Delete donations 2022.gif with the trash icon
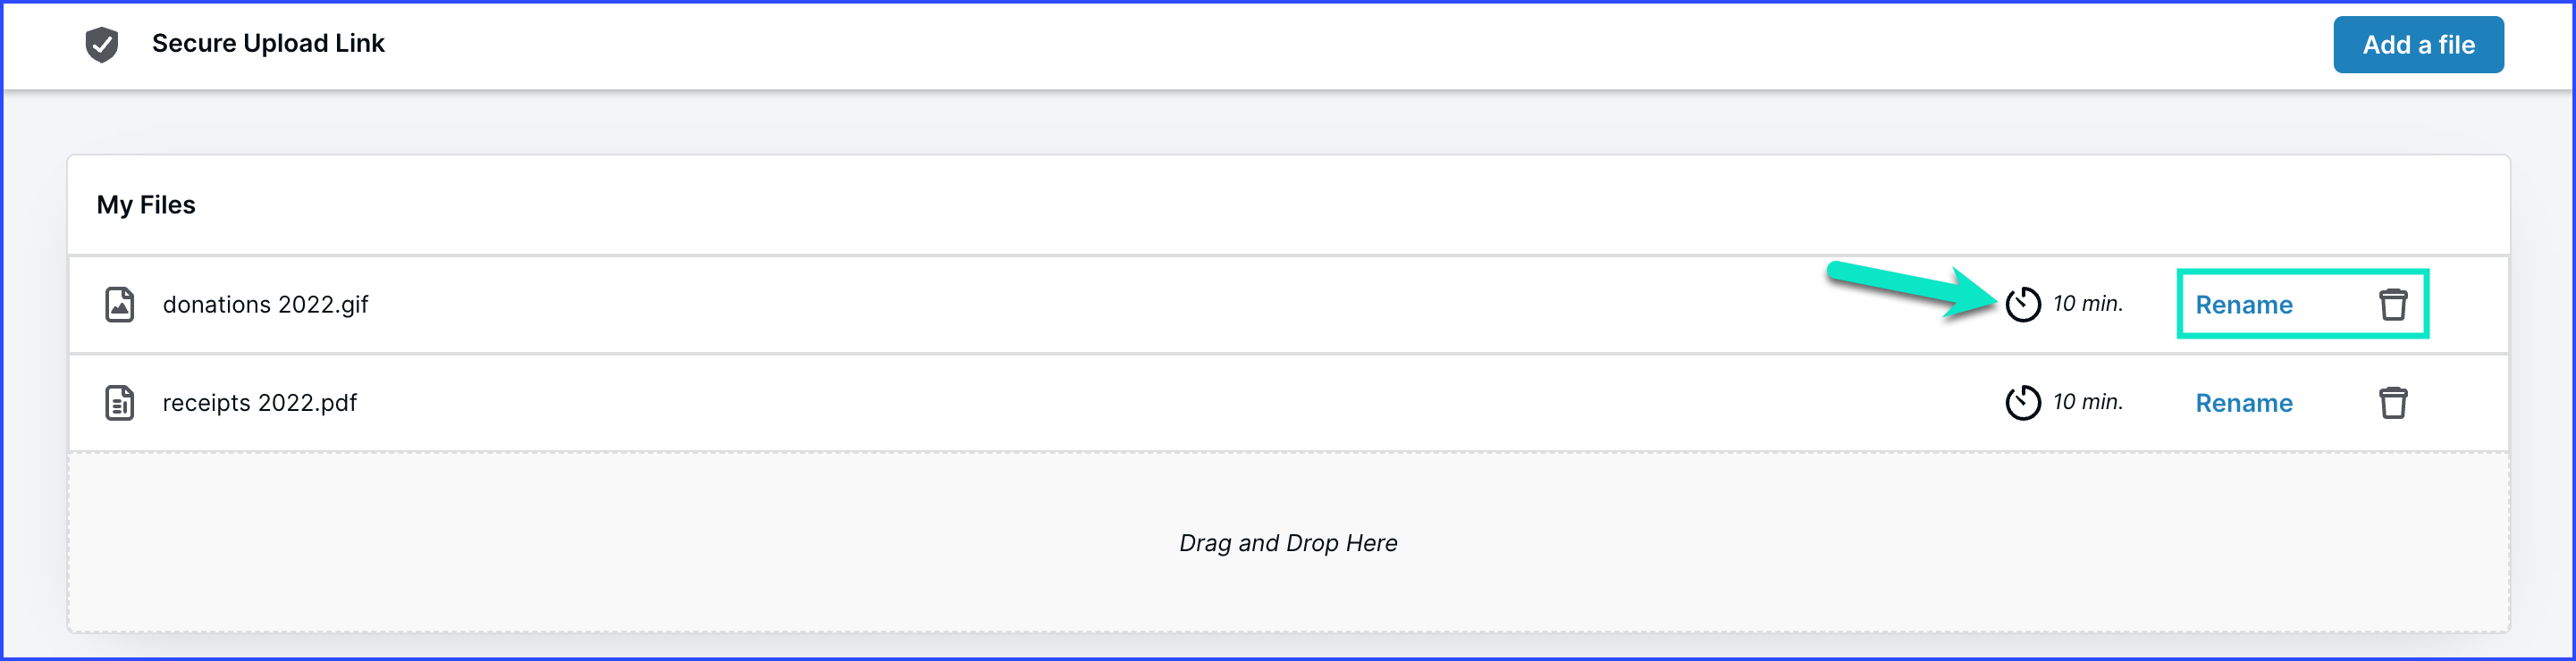 [2393, 304]
